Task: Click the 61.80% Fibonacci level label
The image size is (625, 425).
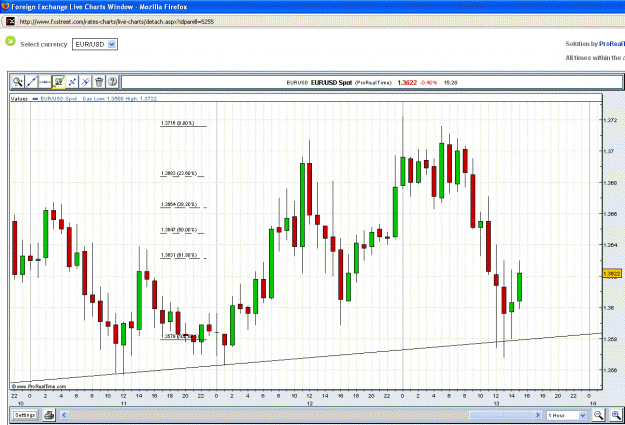Action: click(x=179, y=255)
